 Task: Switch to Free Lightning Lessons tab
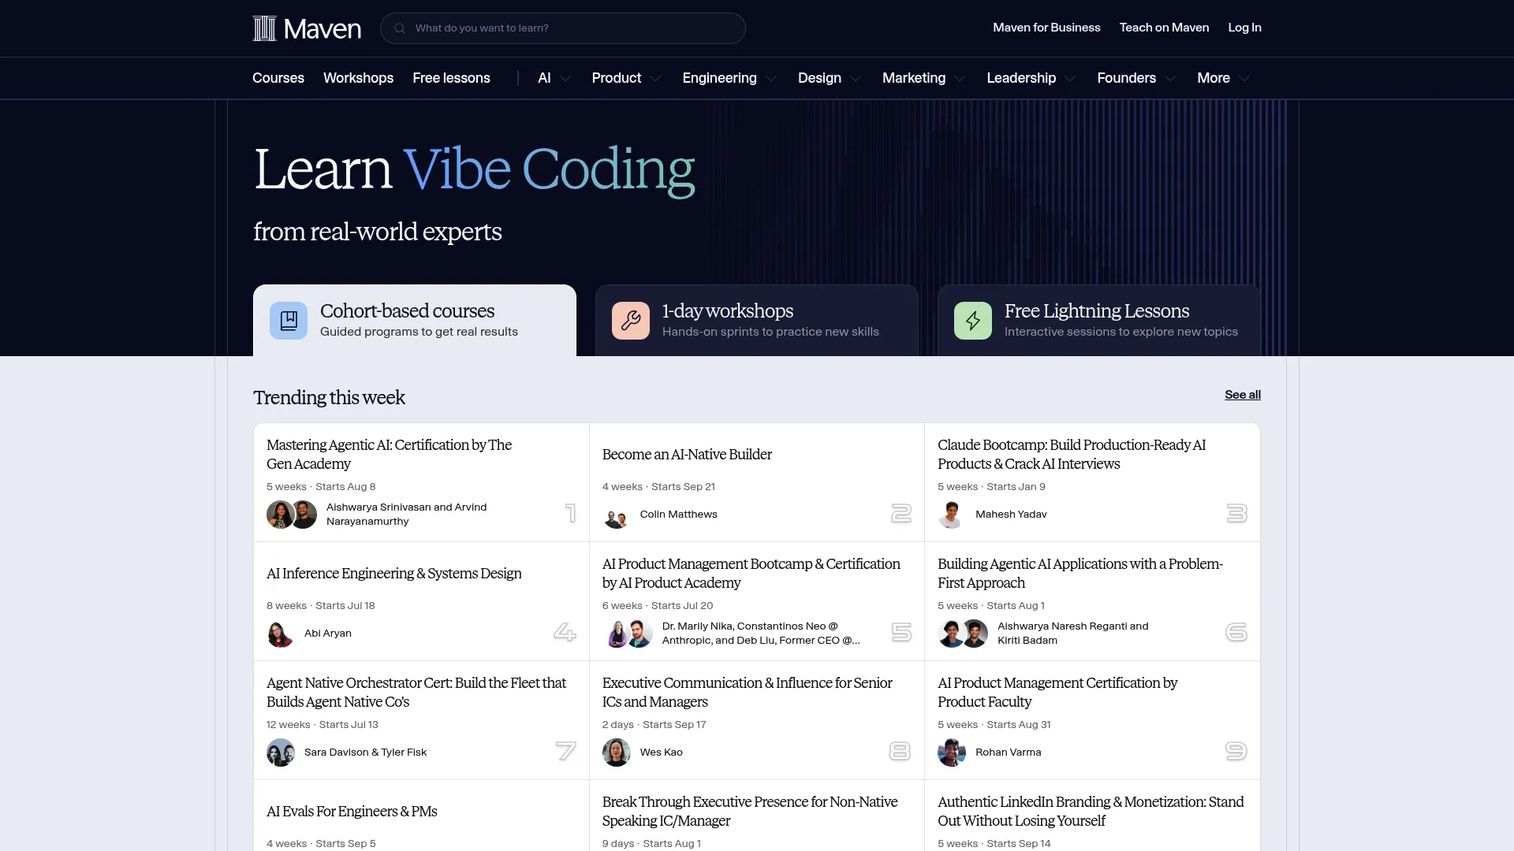tap(1099, 320)
